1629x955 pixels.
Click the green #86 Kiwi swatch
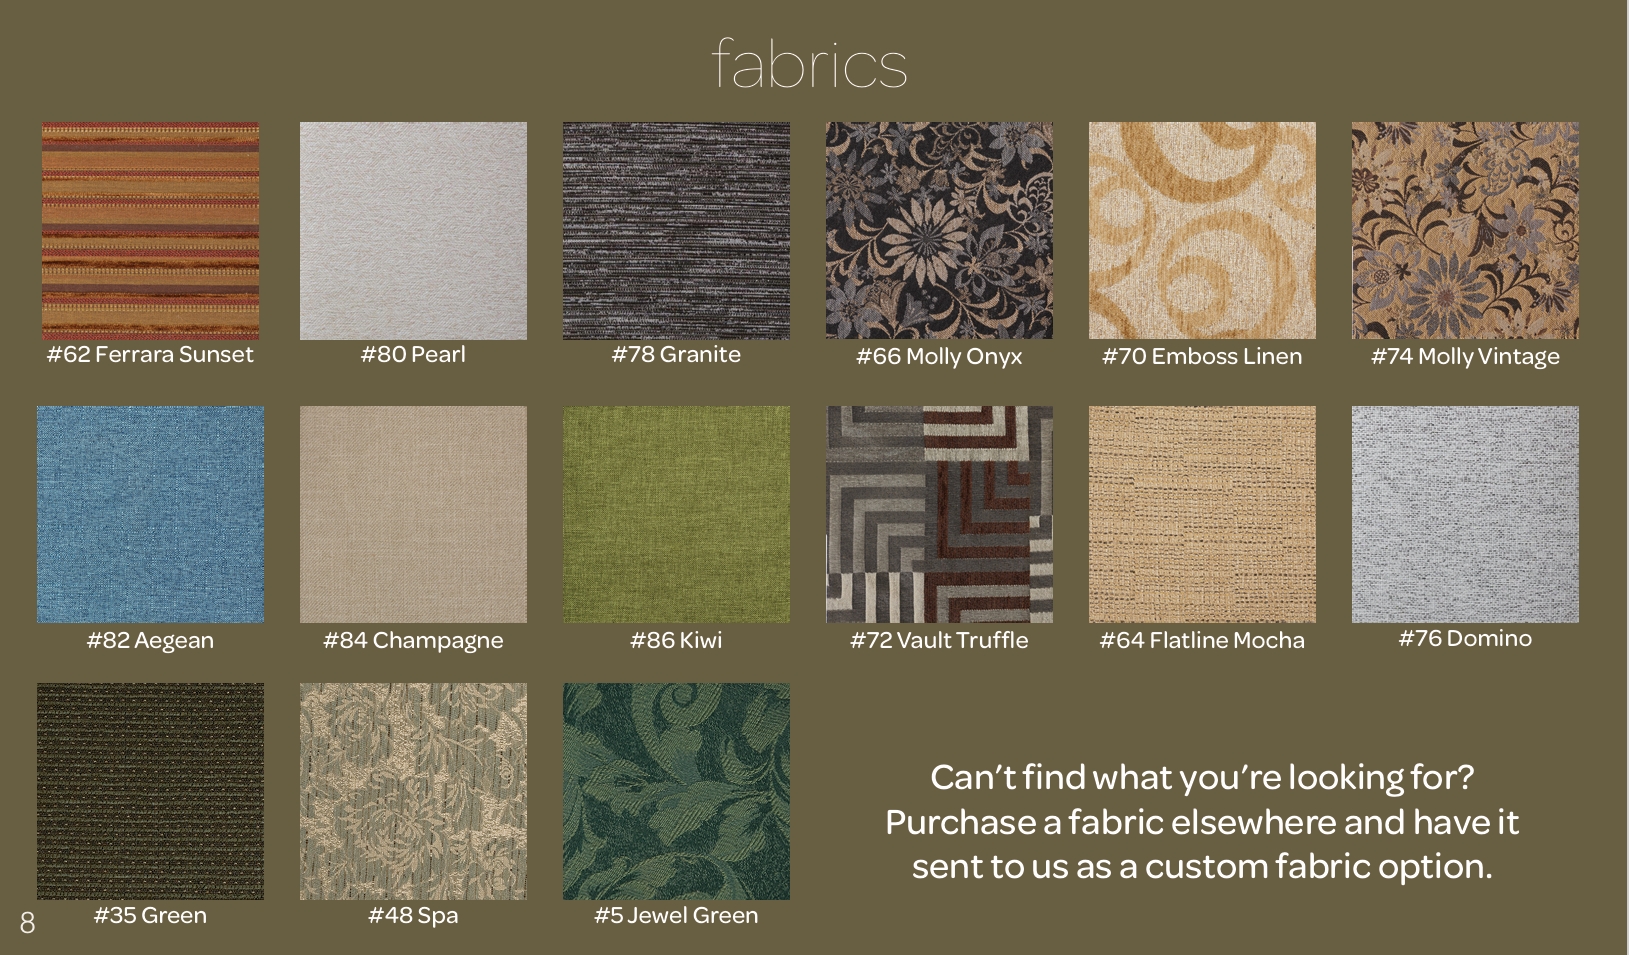coord(676,514)
